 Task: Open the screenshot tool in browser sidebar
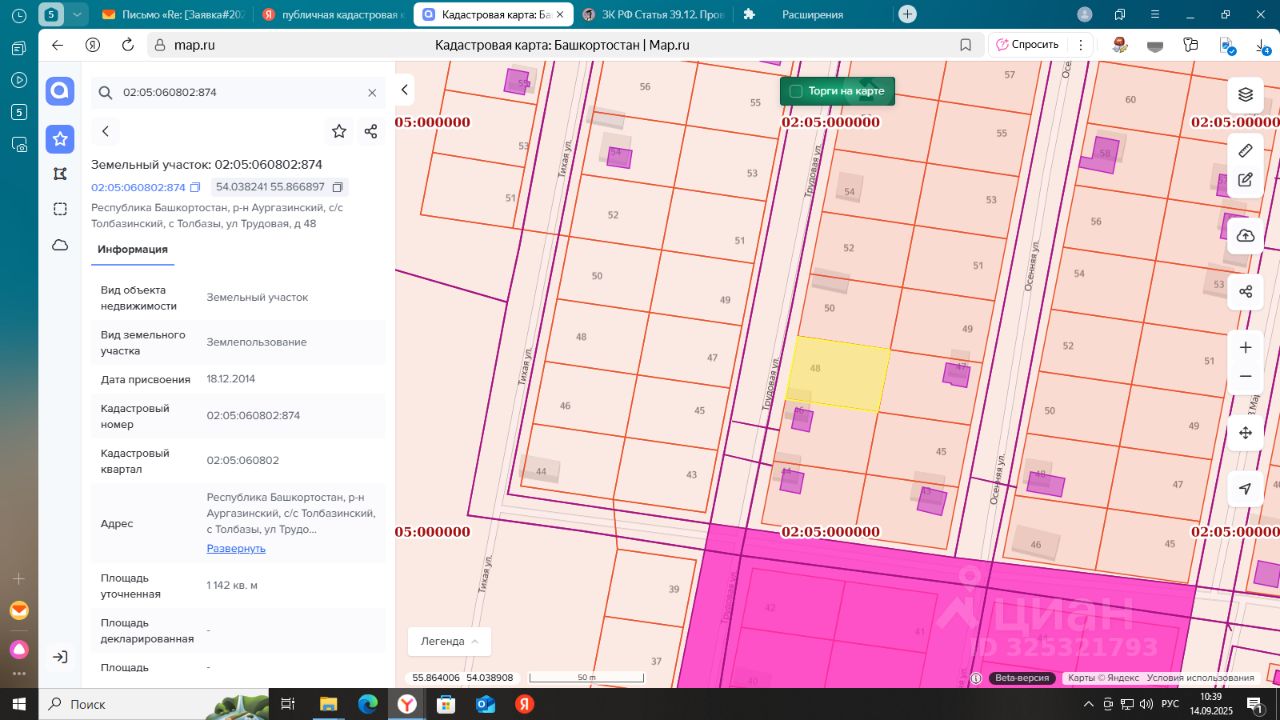(18, 144)
